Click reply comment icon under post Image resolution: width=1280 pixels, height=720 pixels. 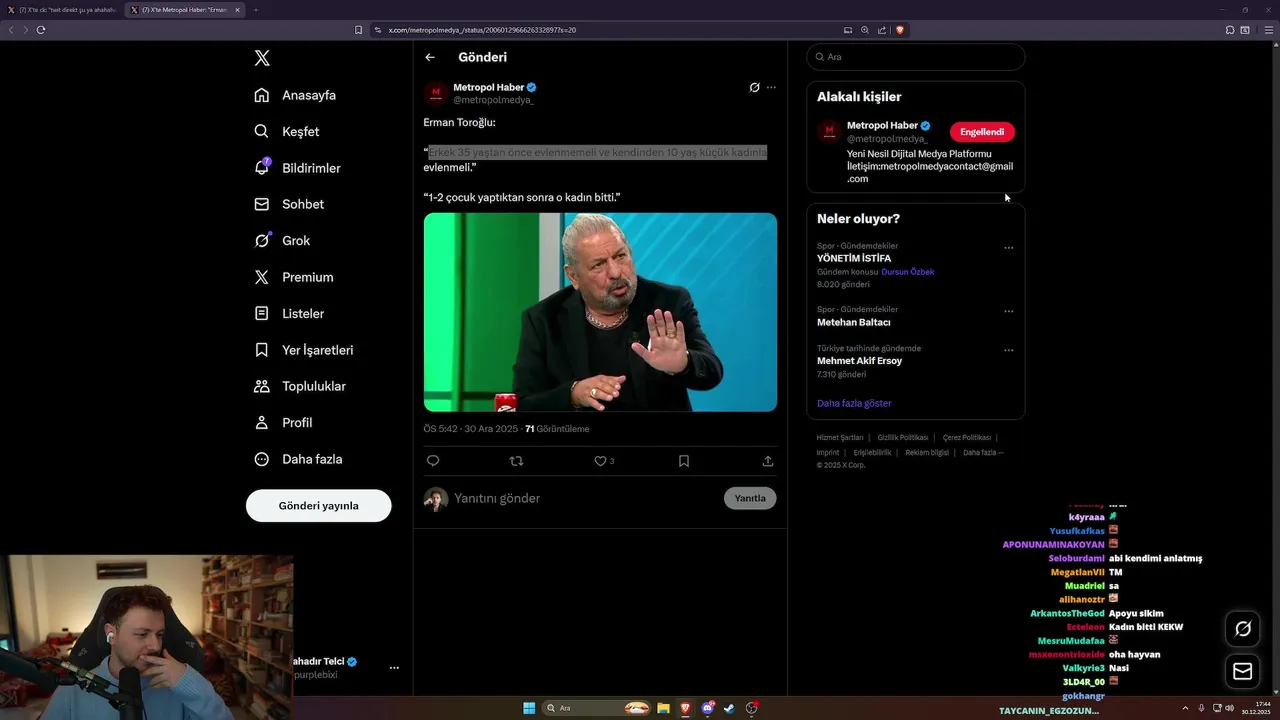tap(433, 461)
